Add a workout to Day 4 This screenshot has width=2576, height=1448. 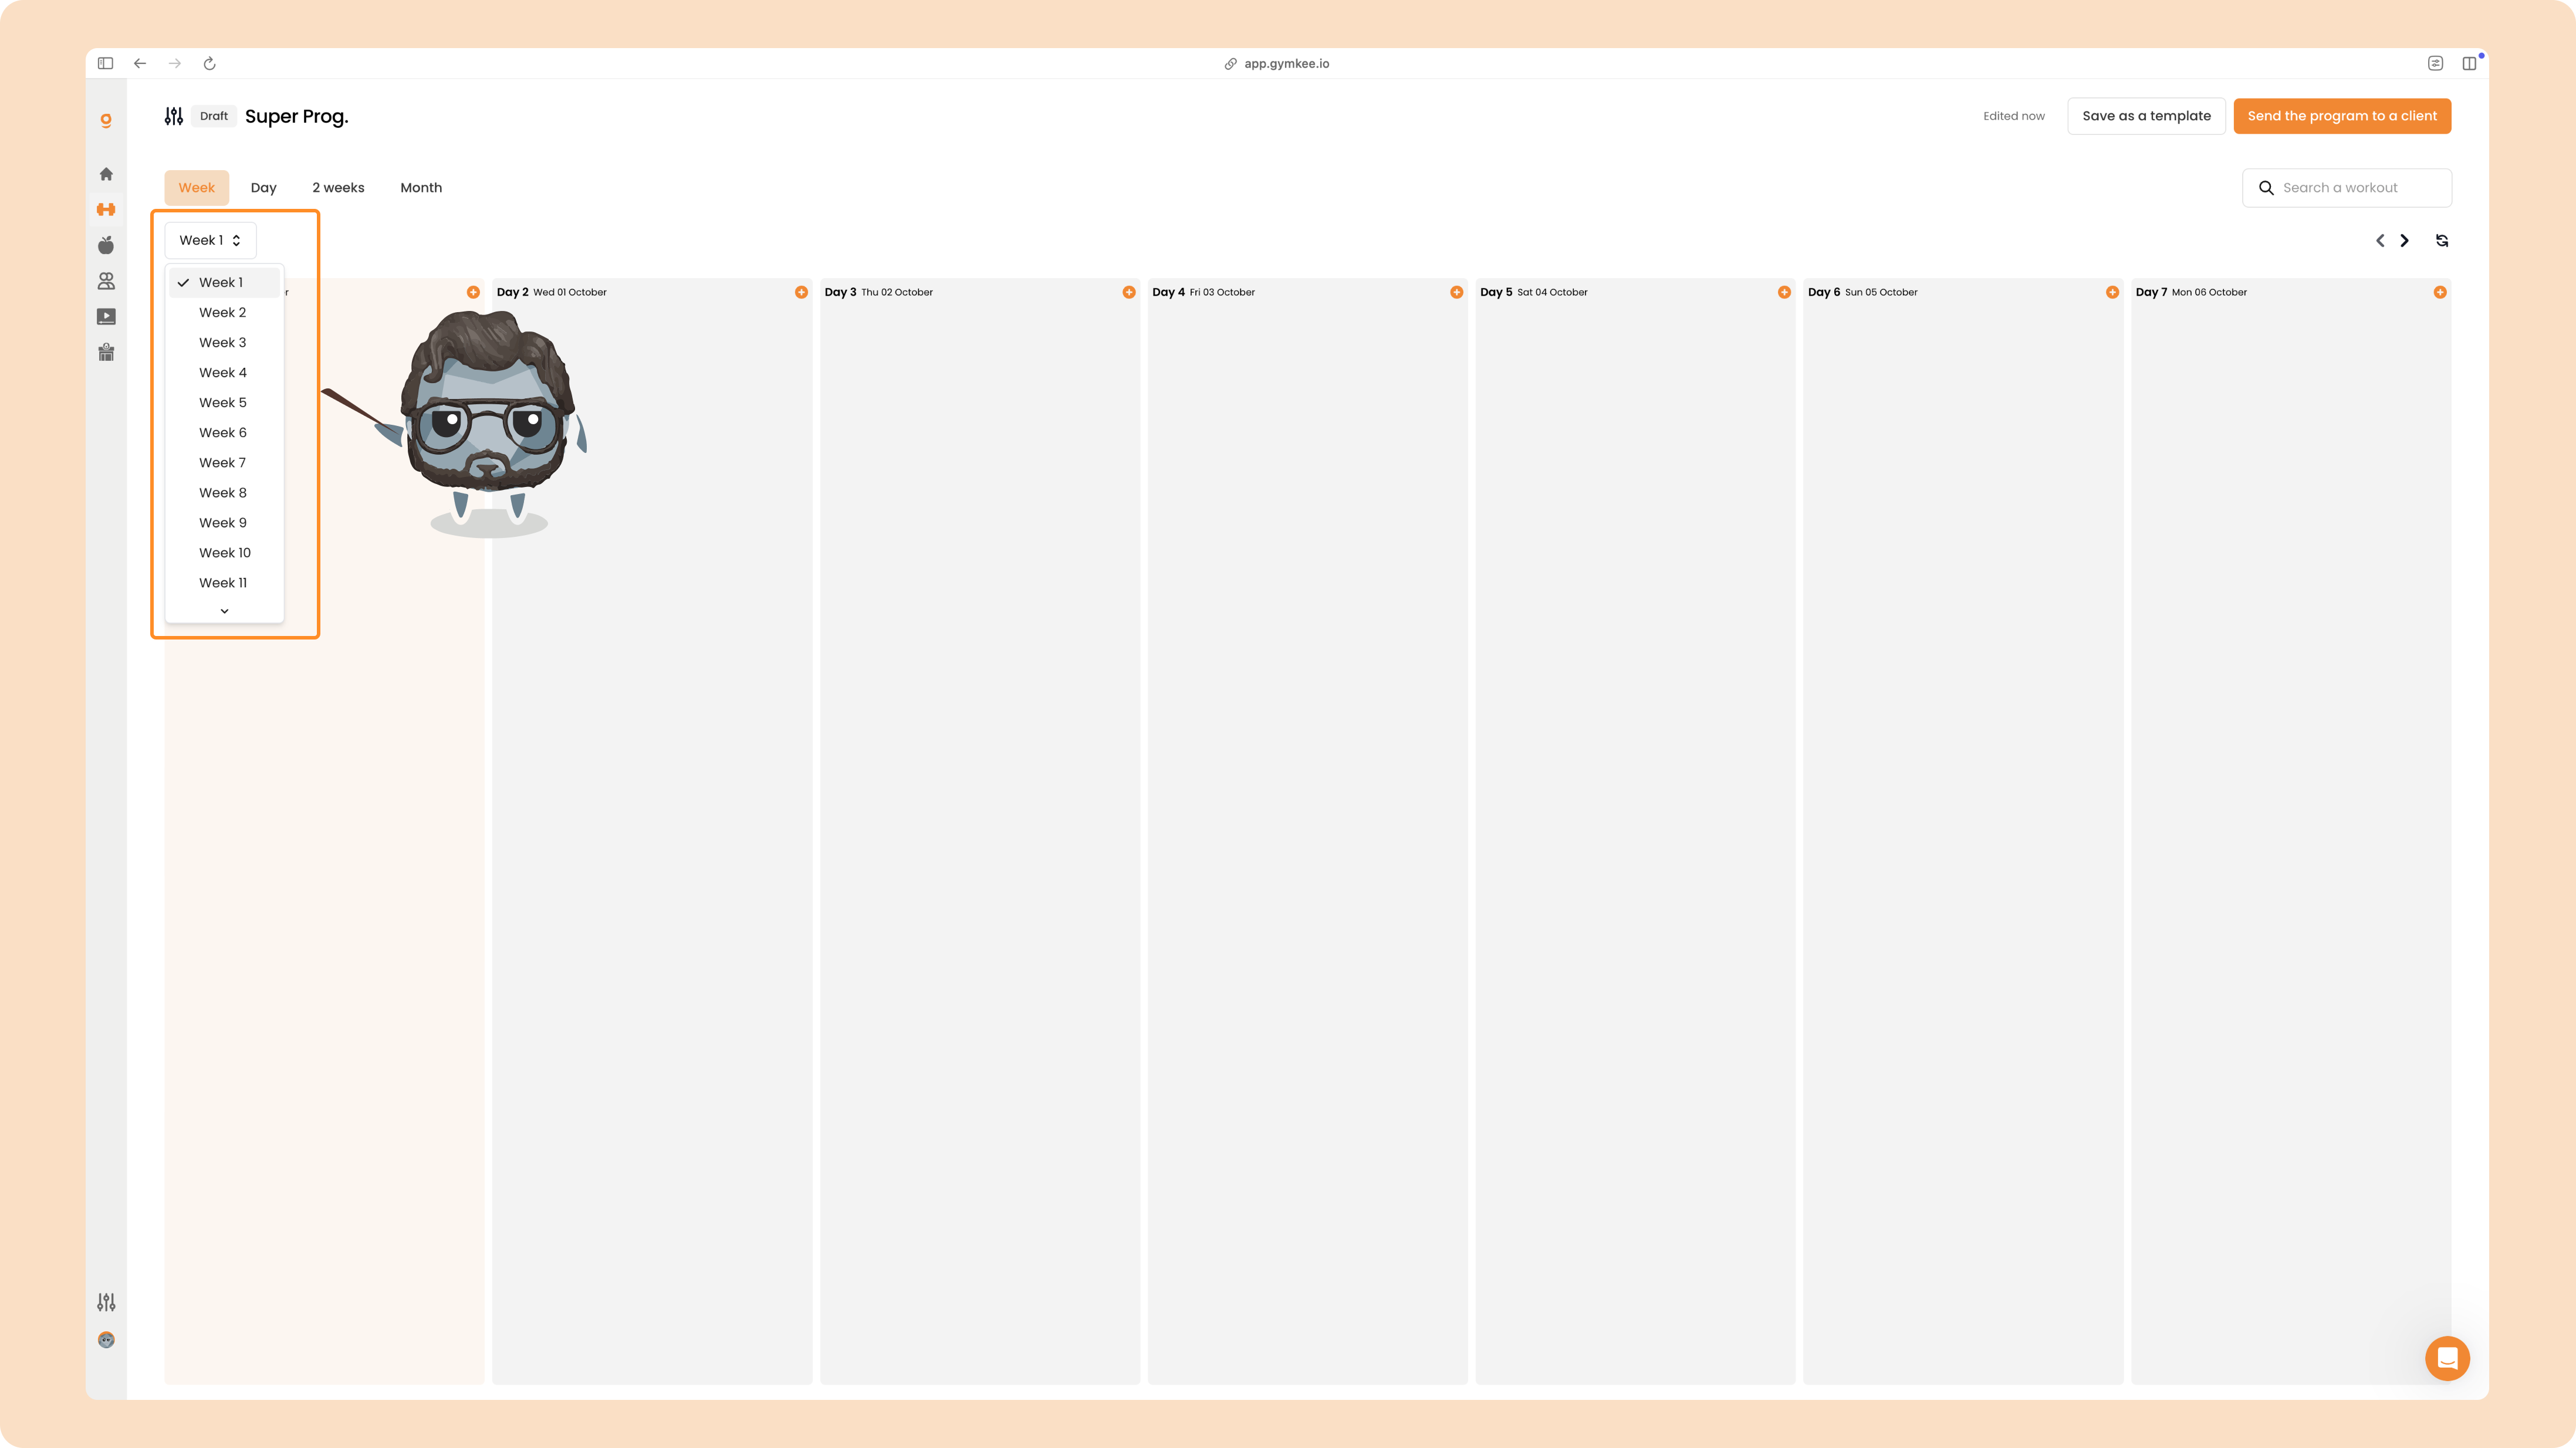pyautogui.click(x=1457, y=292)
